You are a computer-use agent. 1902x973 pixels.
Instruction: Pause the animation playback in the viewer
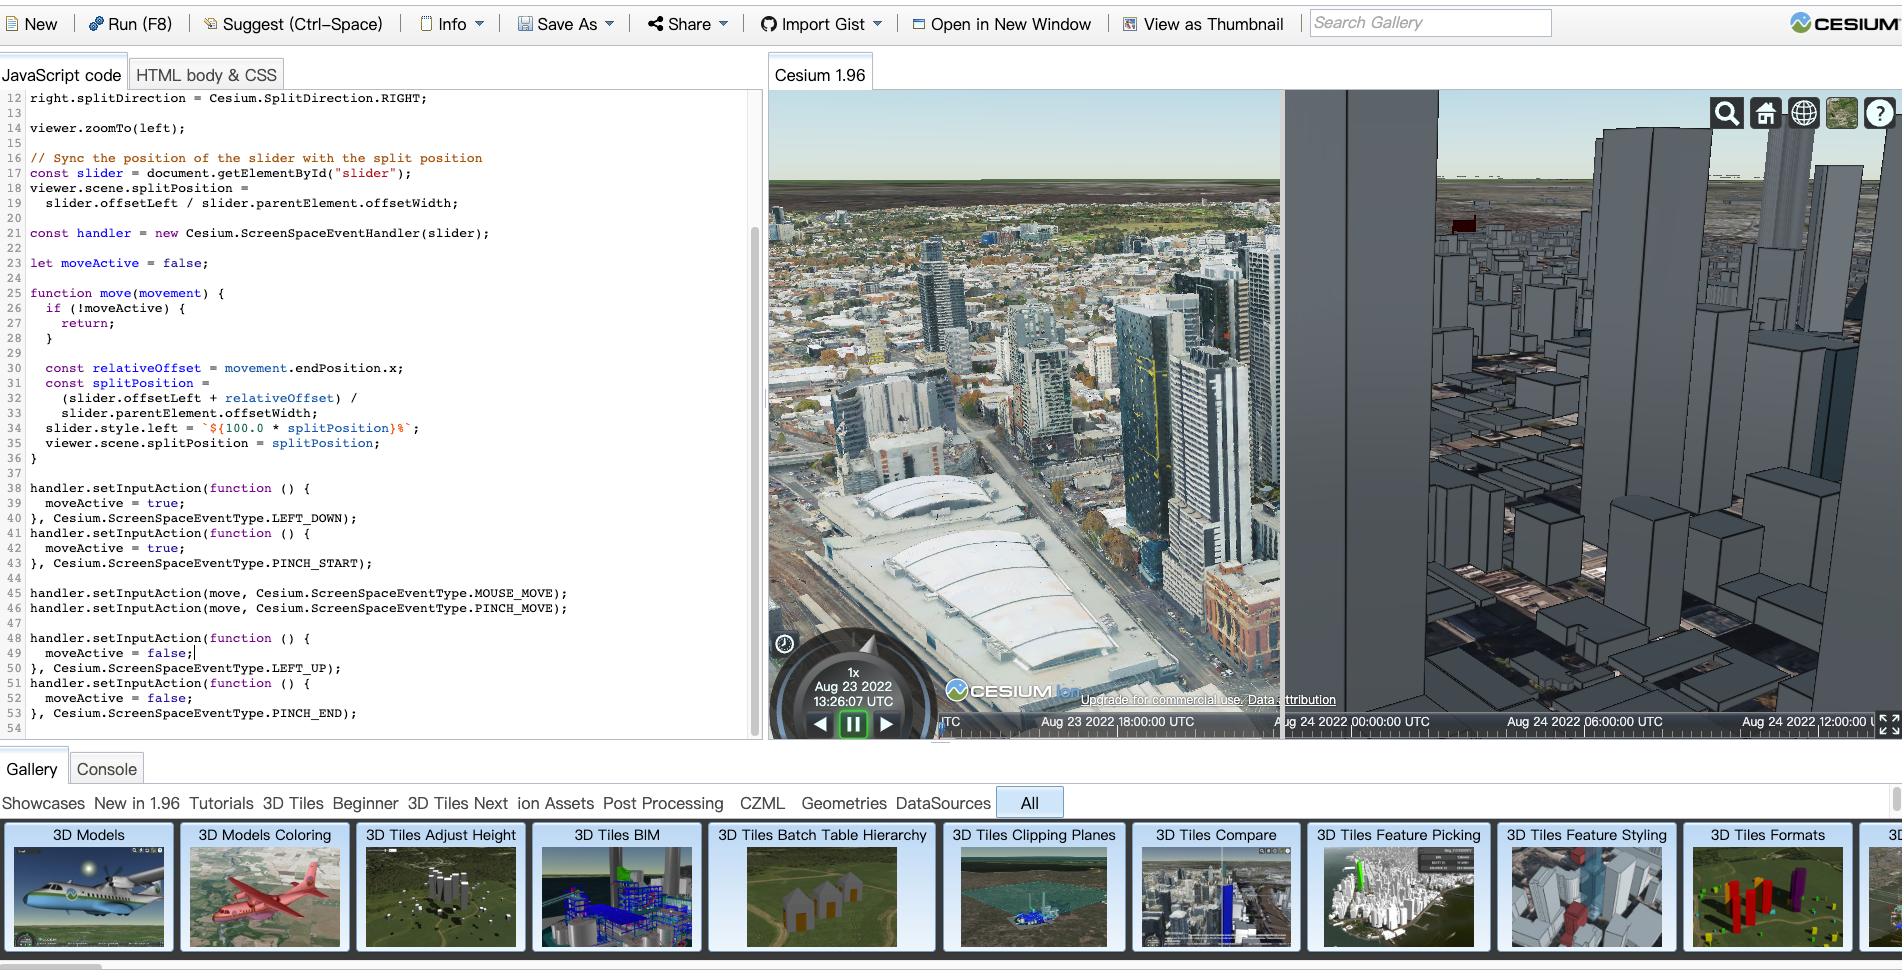coord(852,724)
